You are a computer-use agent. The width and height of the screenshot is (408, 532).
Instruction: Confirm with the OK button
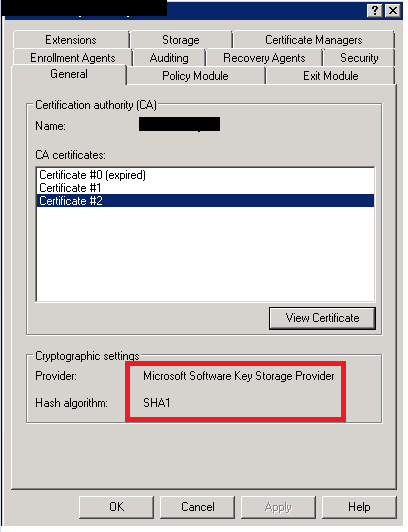point(116,507)
